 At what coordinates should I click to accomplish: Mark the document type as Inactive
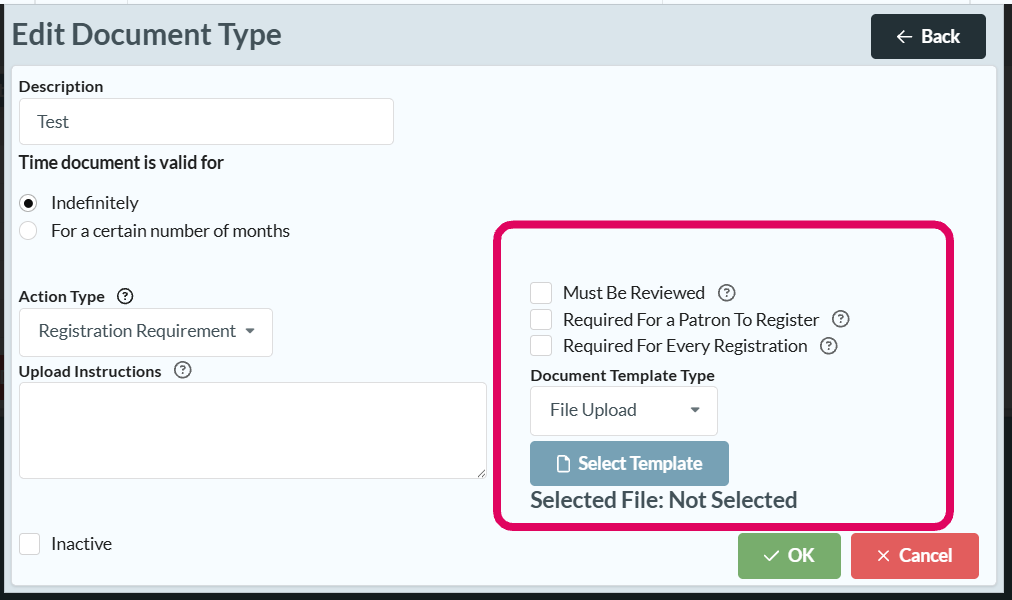coord(30,544)
